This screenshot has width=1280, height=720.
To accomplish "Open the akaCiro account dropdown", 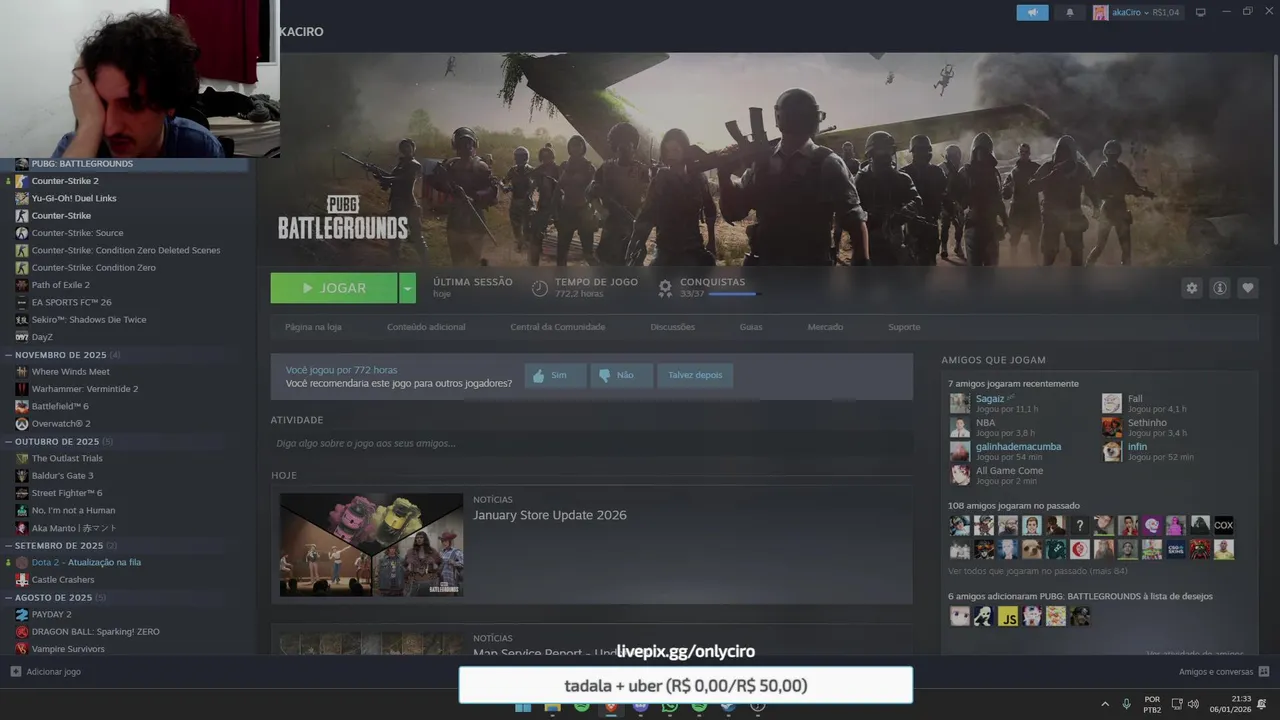I will 1136,12.
